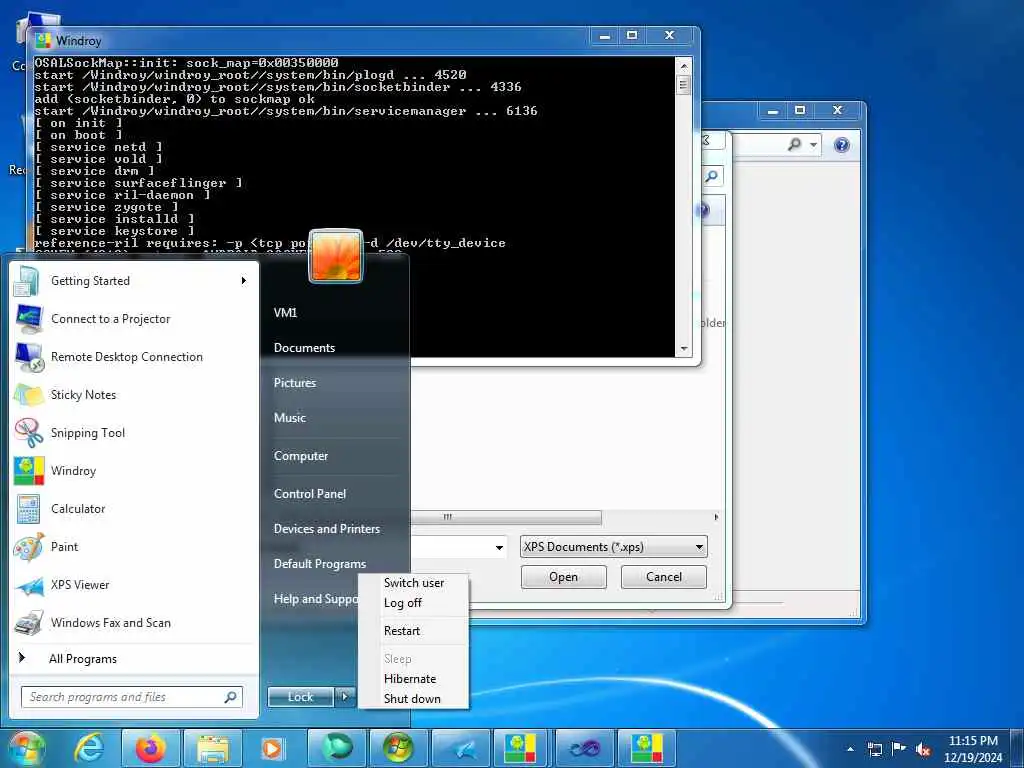The height and width of the screenshot is (768, 1024).
Task: Open Internet Explorer from the taskbar
Action: click(x=88, y=748)
